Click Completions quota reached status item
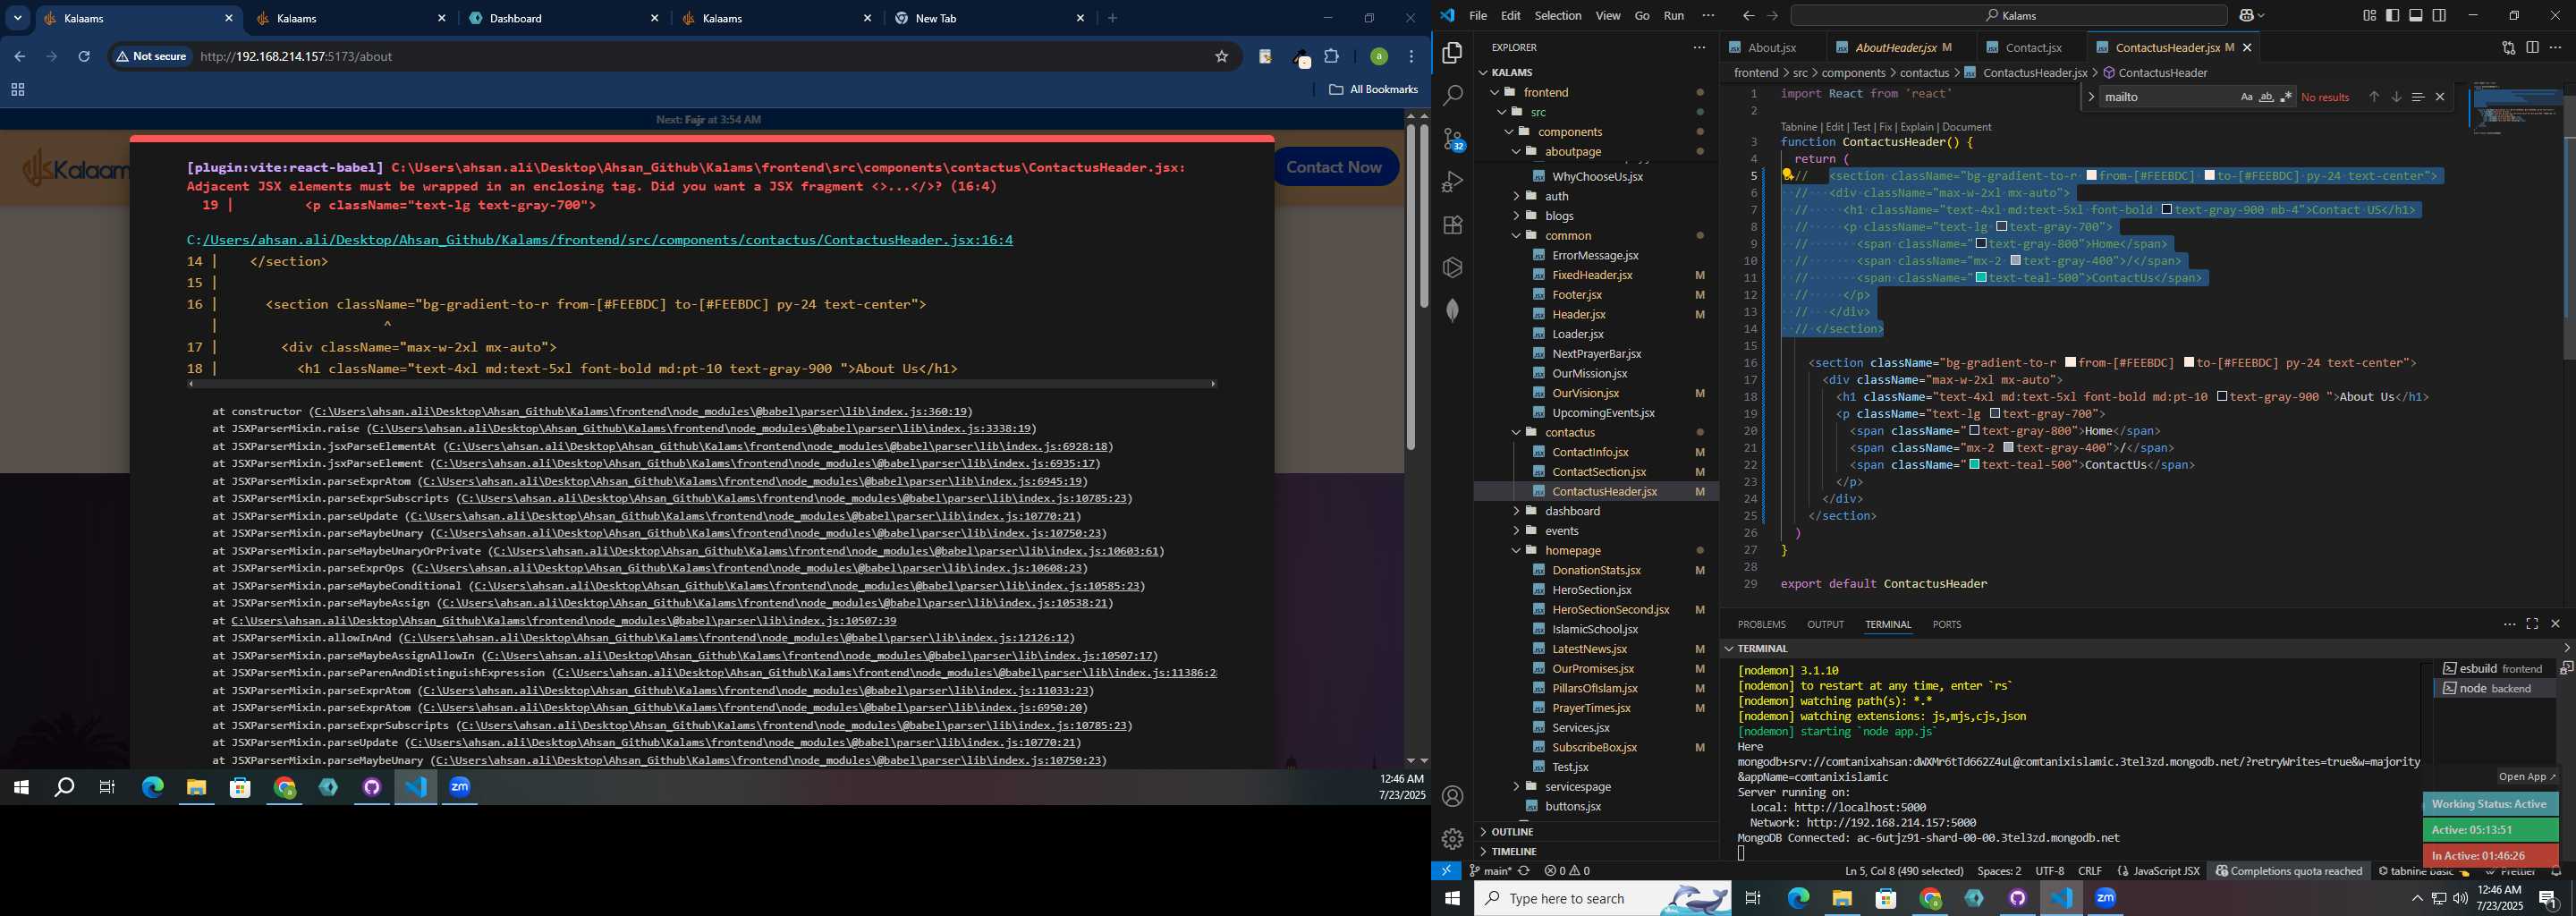Image resolution: width=2576 pixels, height=916 pixels. pyautogui.click(x=2288, y=871)
